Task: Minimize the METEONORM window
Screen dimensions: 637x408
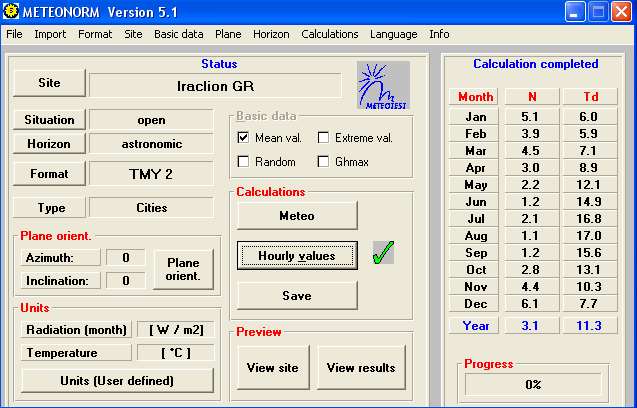Action: (x=575, y=12)
